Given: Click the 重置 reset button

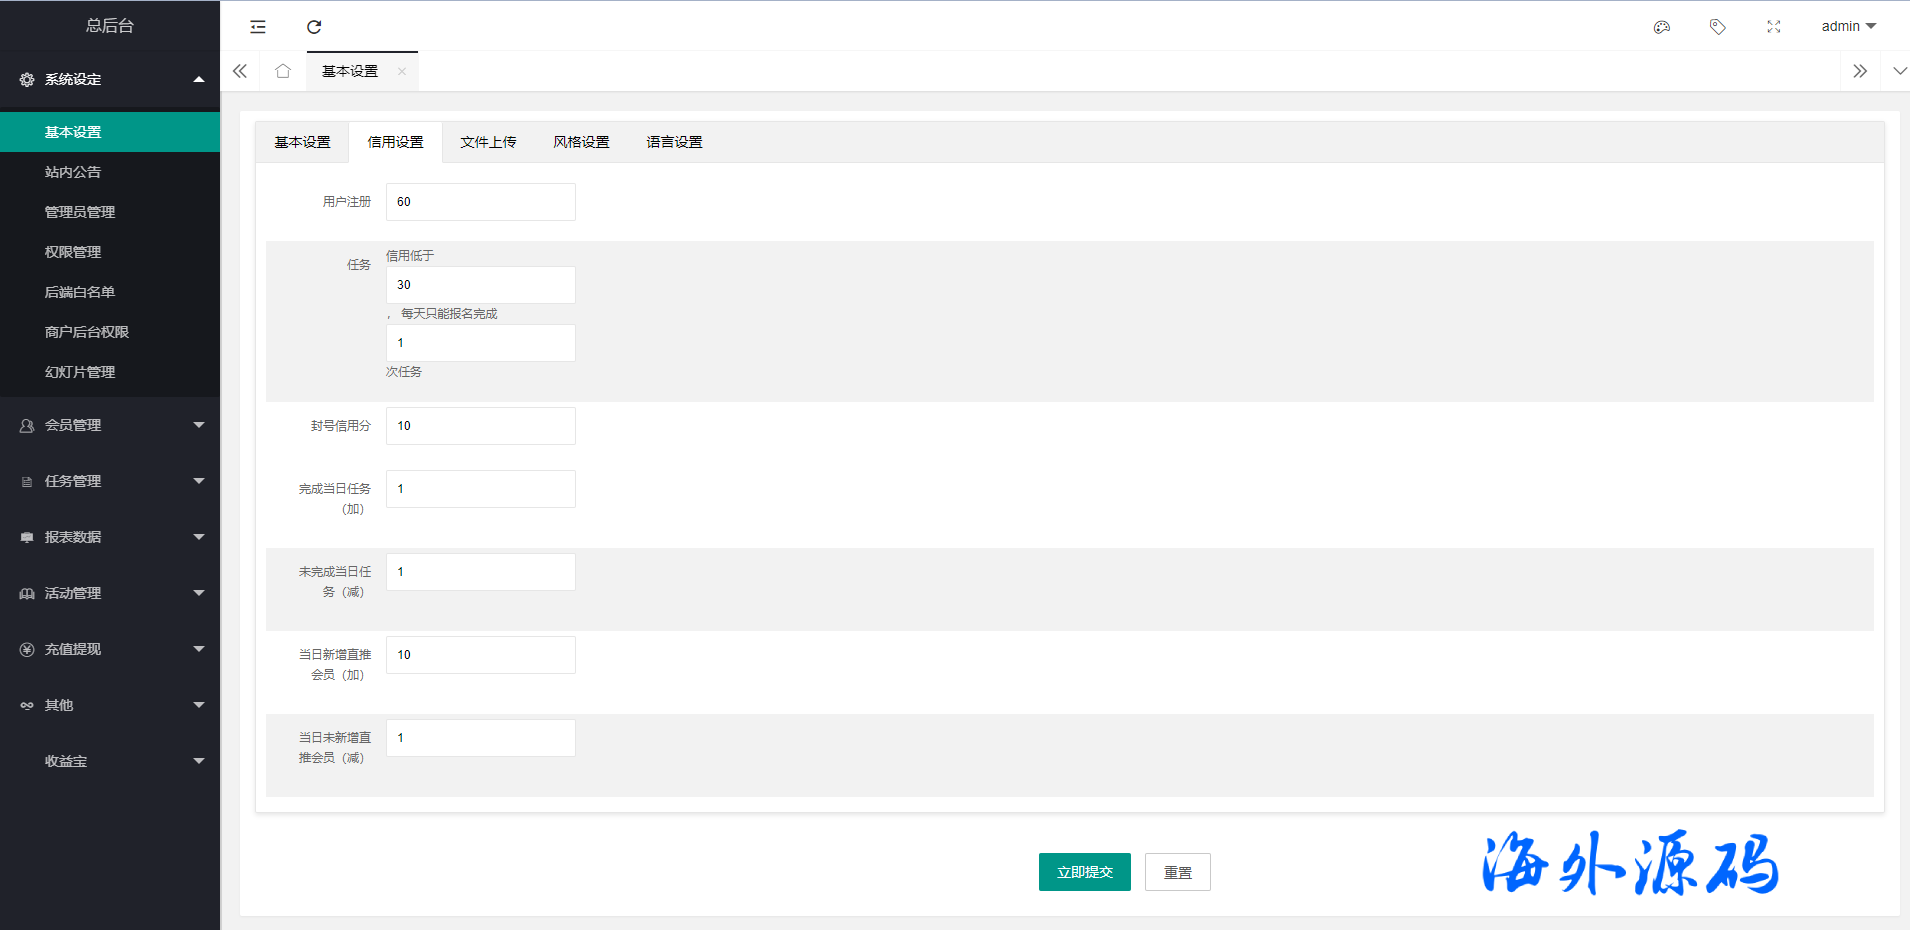Looking at the screenshot, I should (x=1177, y=872).
